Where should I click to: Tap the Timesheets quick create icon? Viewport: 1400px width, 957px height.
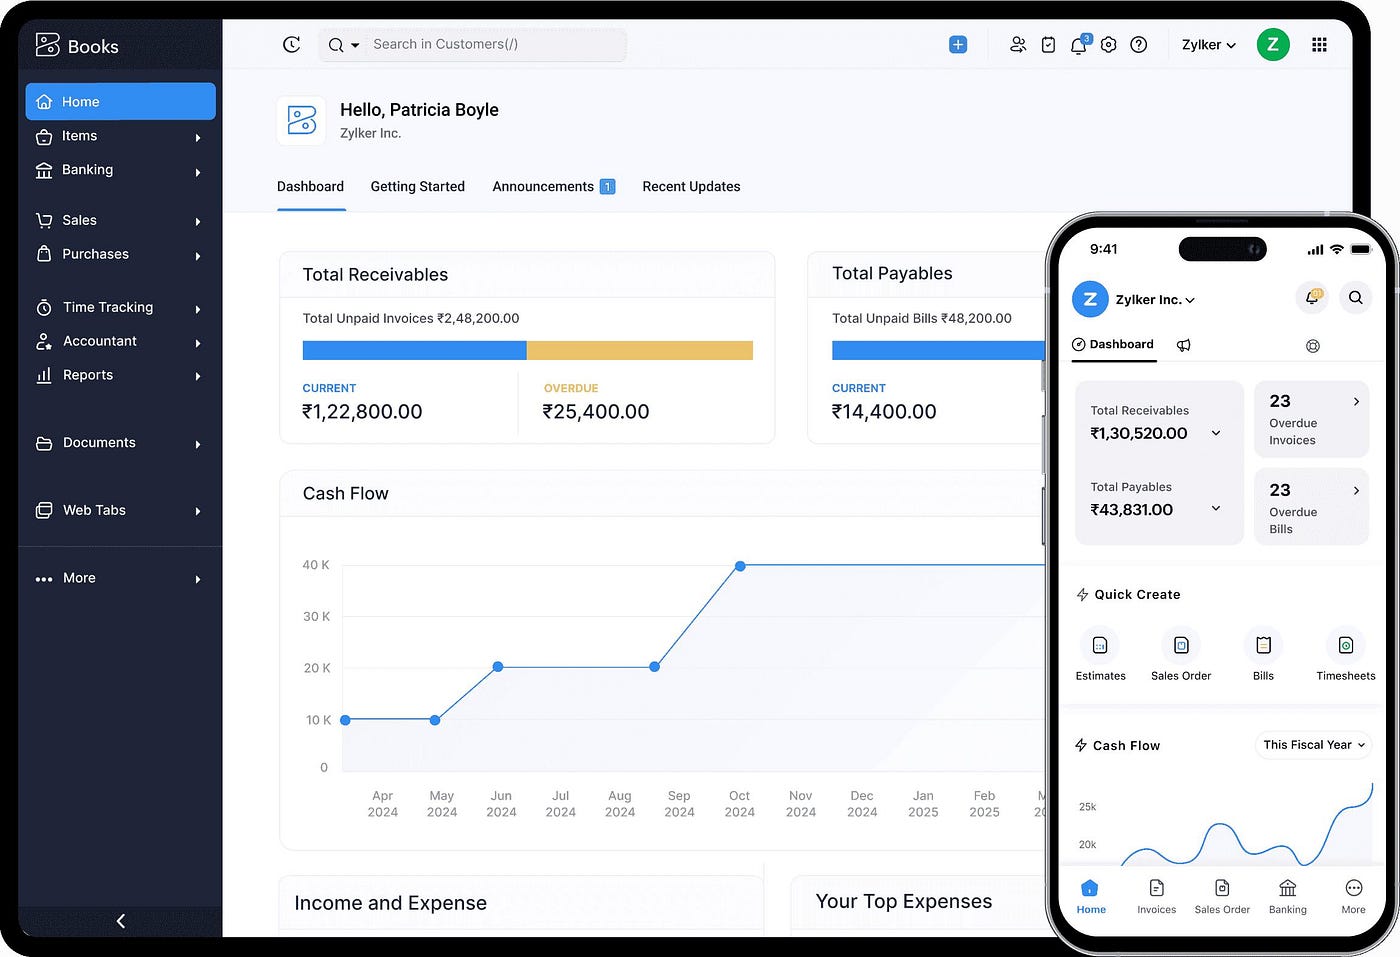coord(1346,645)
